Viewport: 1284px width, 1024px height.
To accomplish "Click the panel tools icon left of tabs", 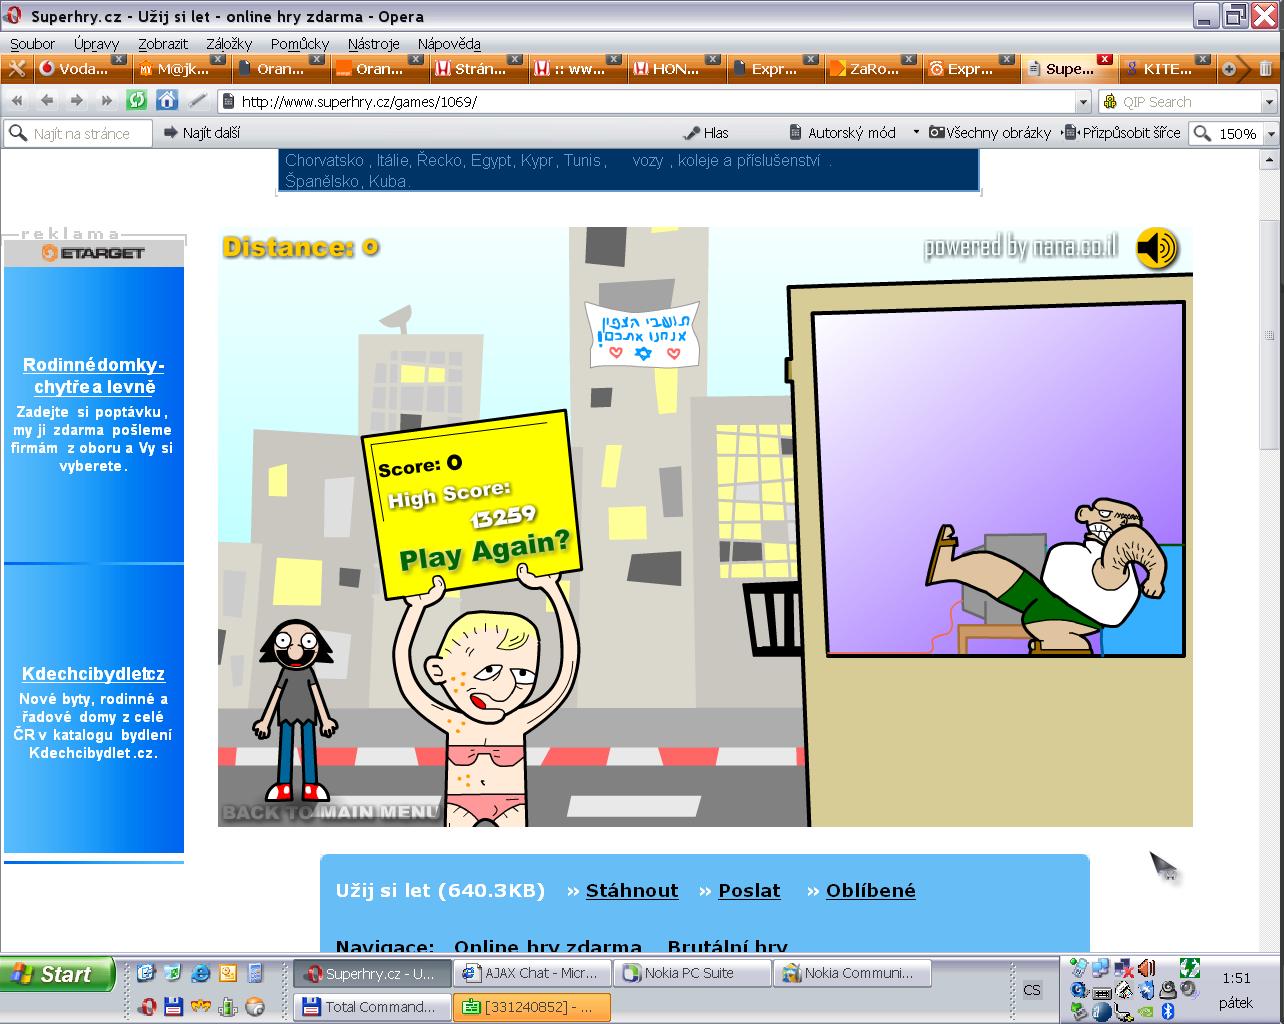I will (x=16, y=69).
